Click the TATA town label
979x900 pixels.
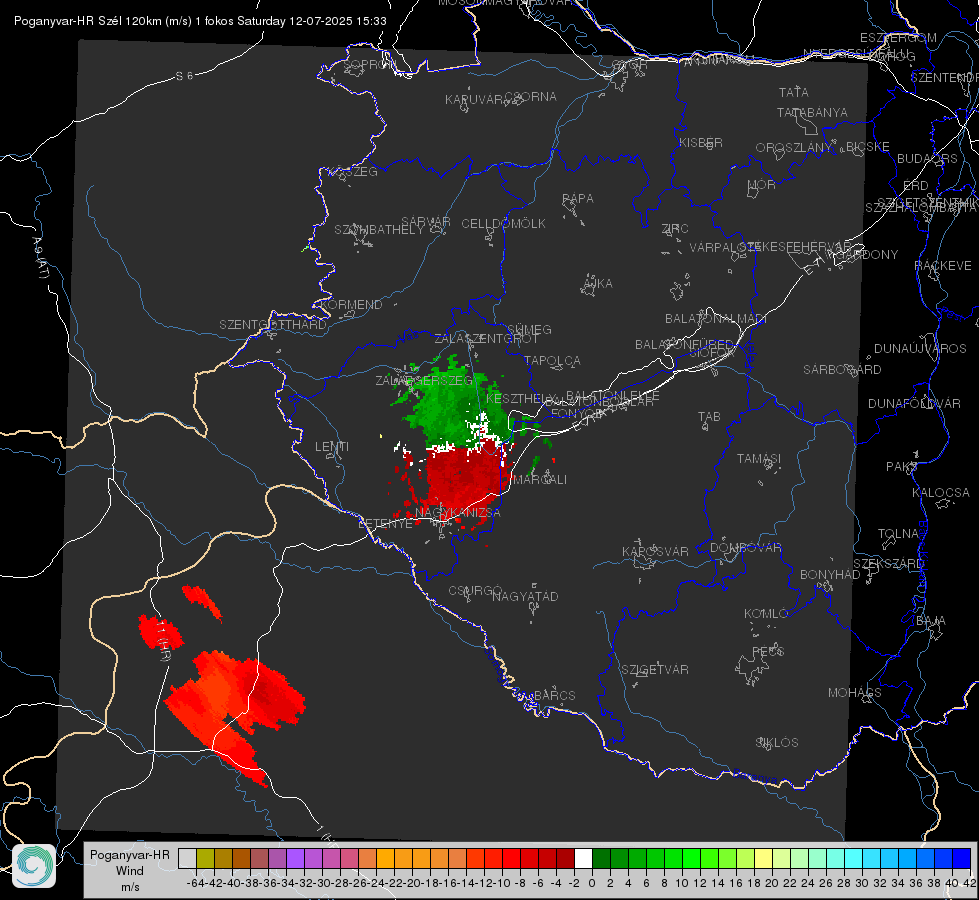794,92
